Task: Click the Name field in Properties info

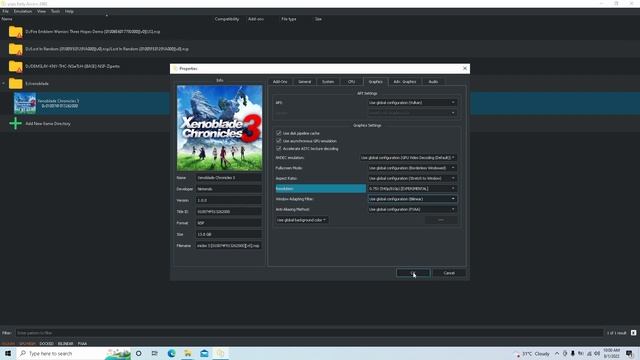Action: pyautogui.click(x=229, y=178)
